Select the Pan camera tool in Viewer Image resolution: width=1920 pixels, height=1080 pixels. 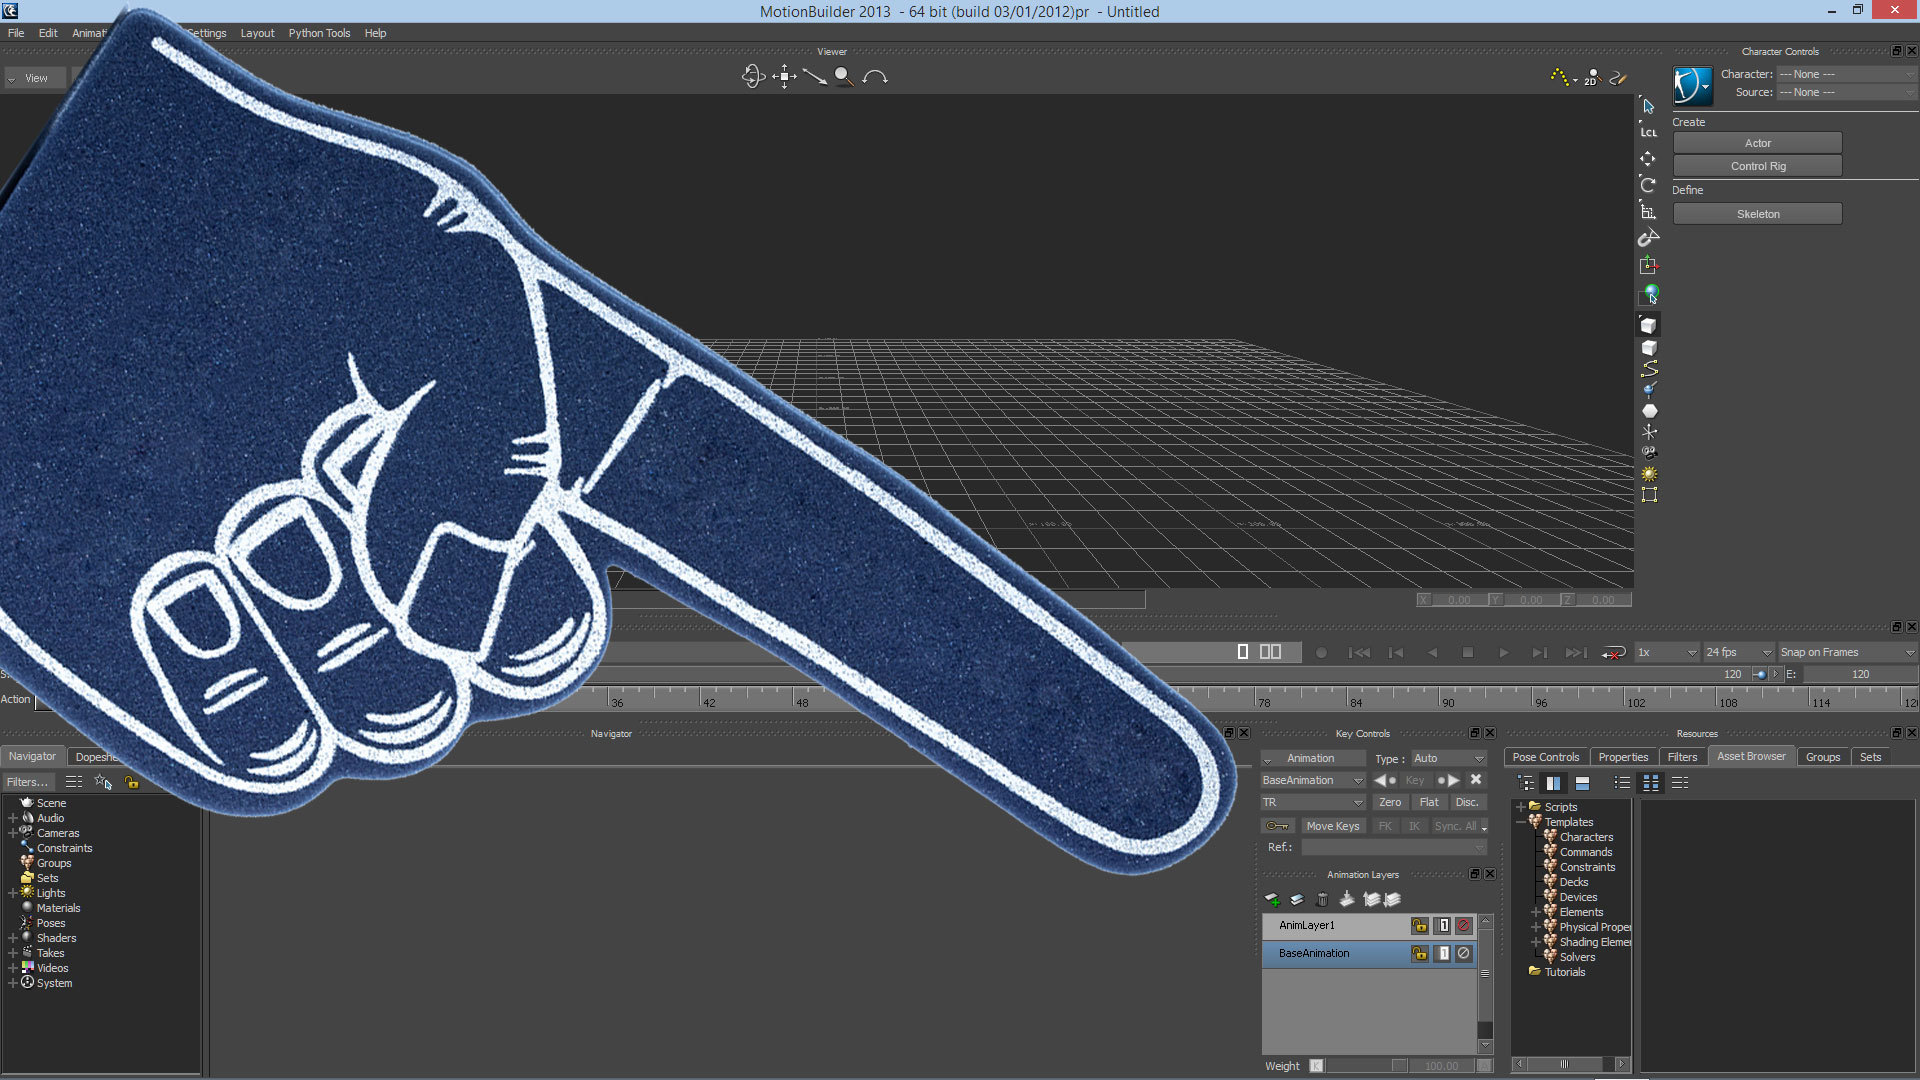point(784,77)
